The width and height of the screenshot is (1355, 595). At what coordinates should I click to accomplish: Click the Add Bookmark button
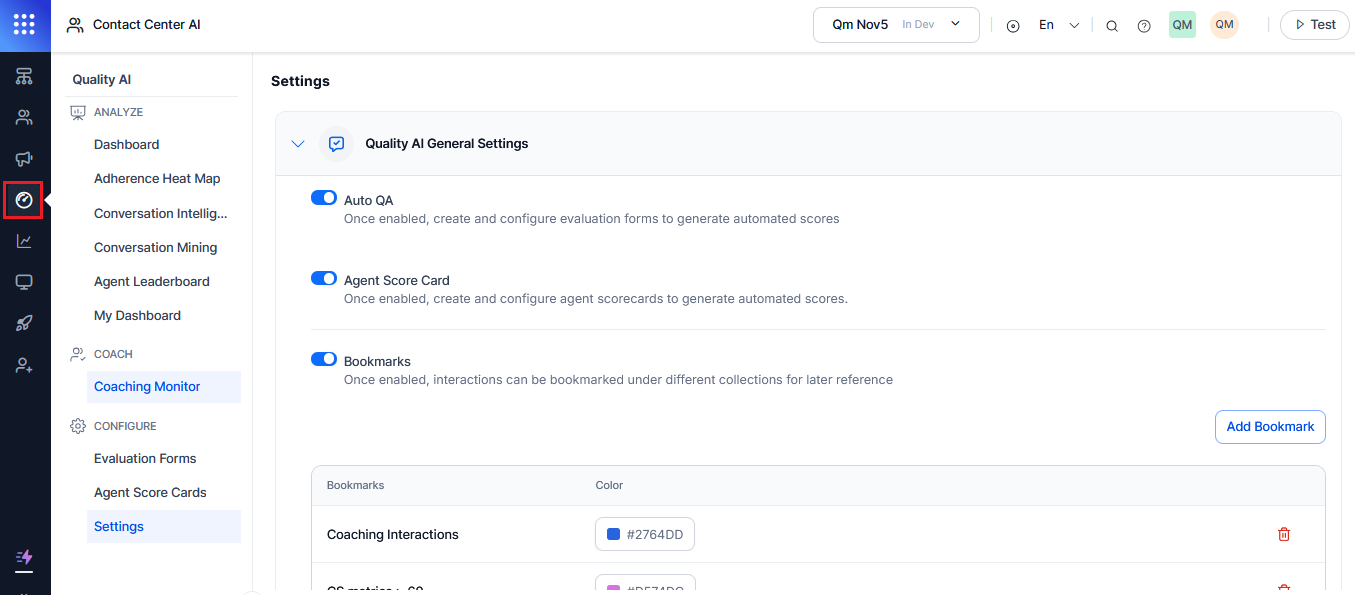(1270, 426)
